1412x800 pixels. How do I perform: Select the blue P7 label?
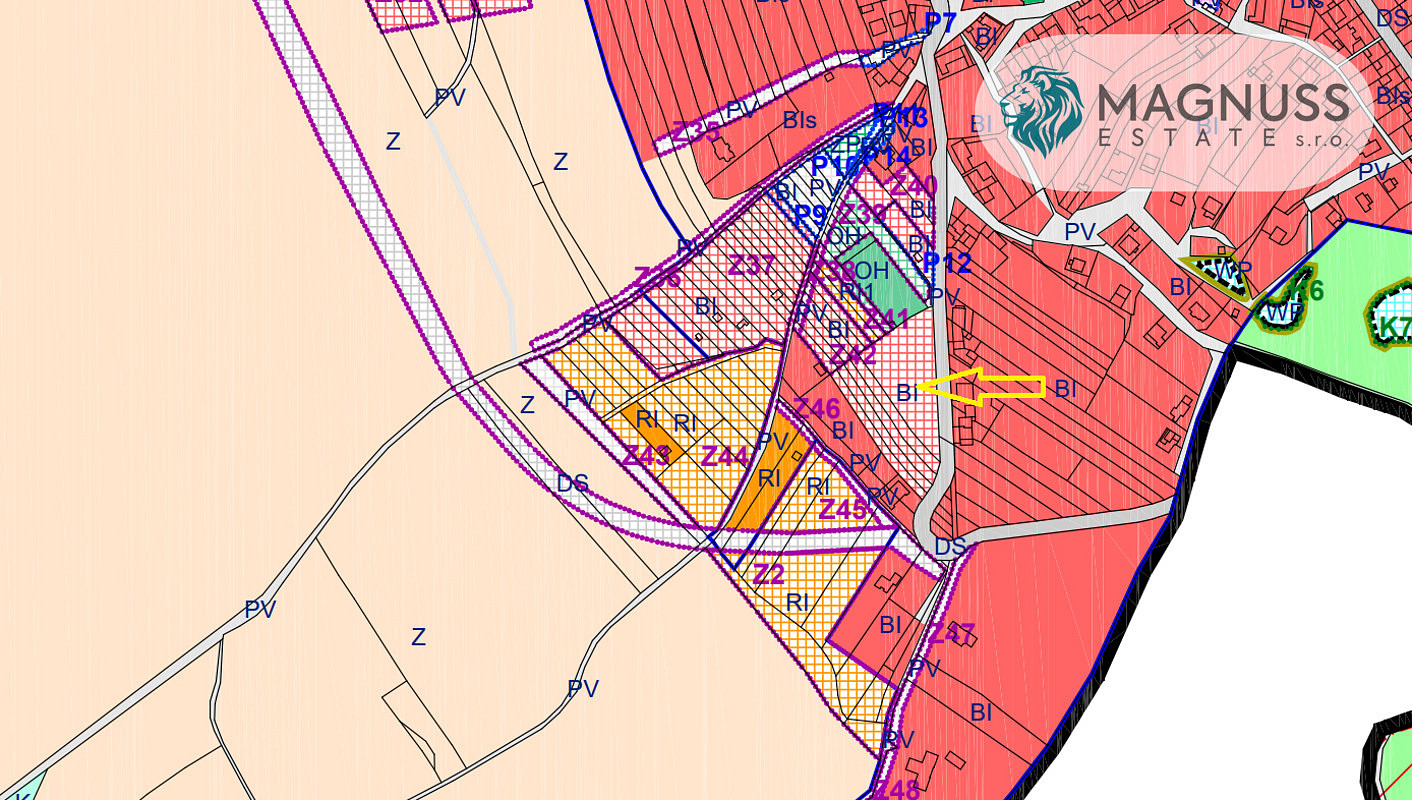click(940, 24)
